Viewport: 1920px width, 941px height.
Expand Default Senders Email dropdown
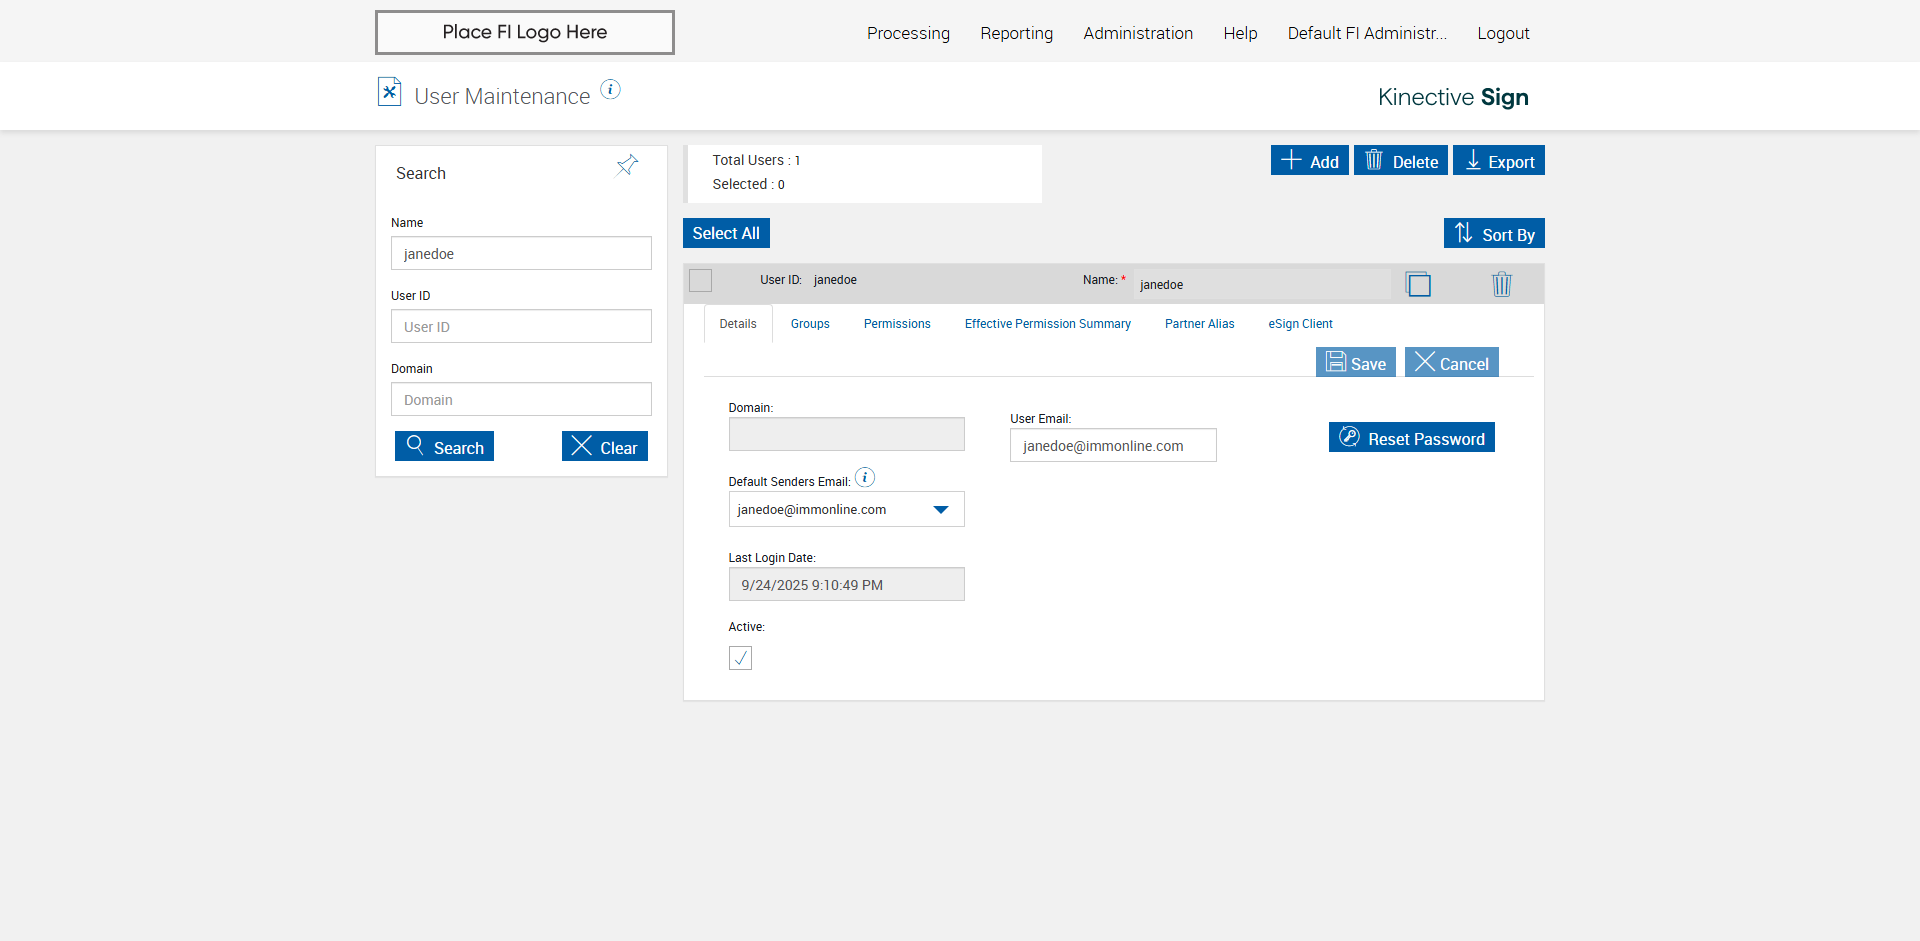pos(940,510)
